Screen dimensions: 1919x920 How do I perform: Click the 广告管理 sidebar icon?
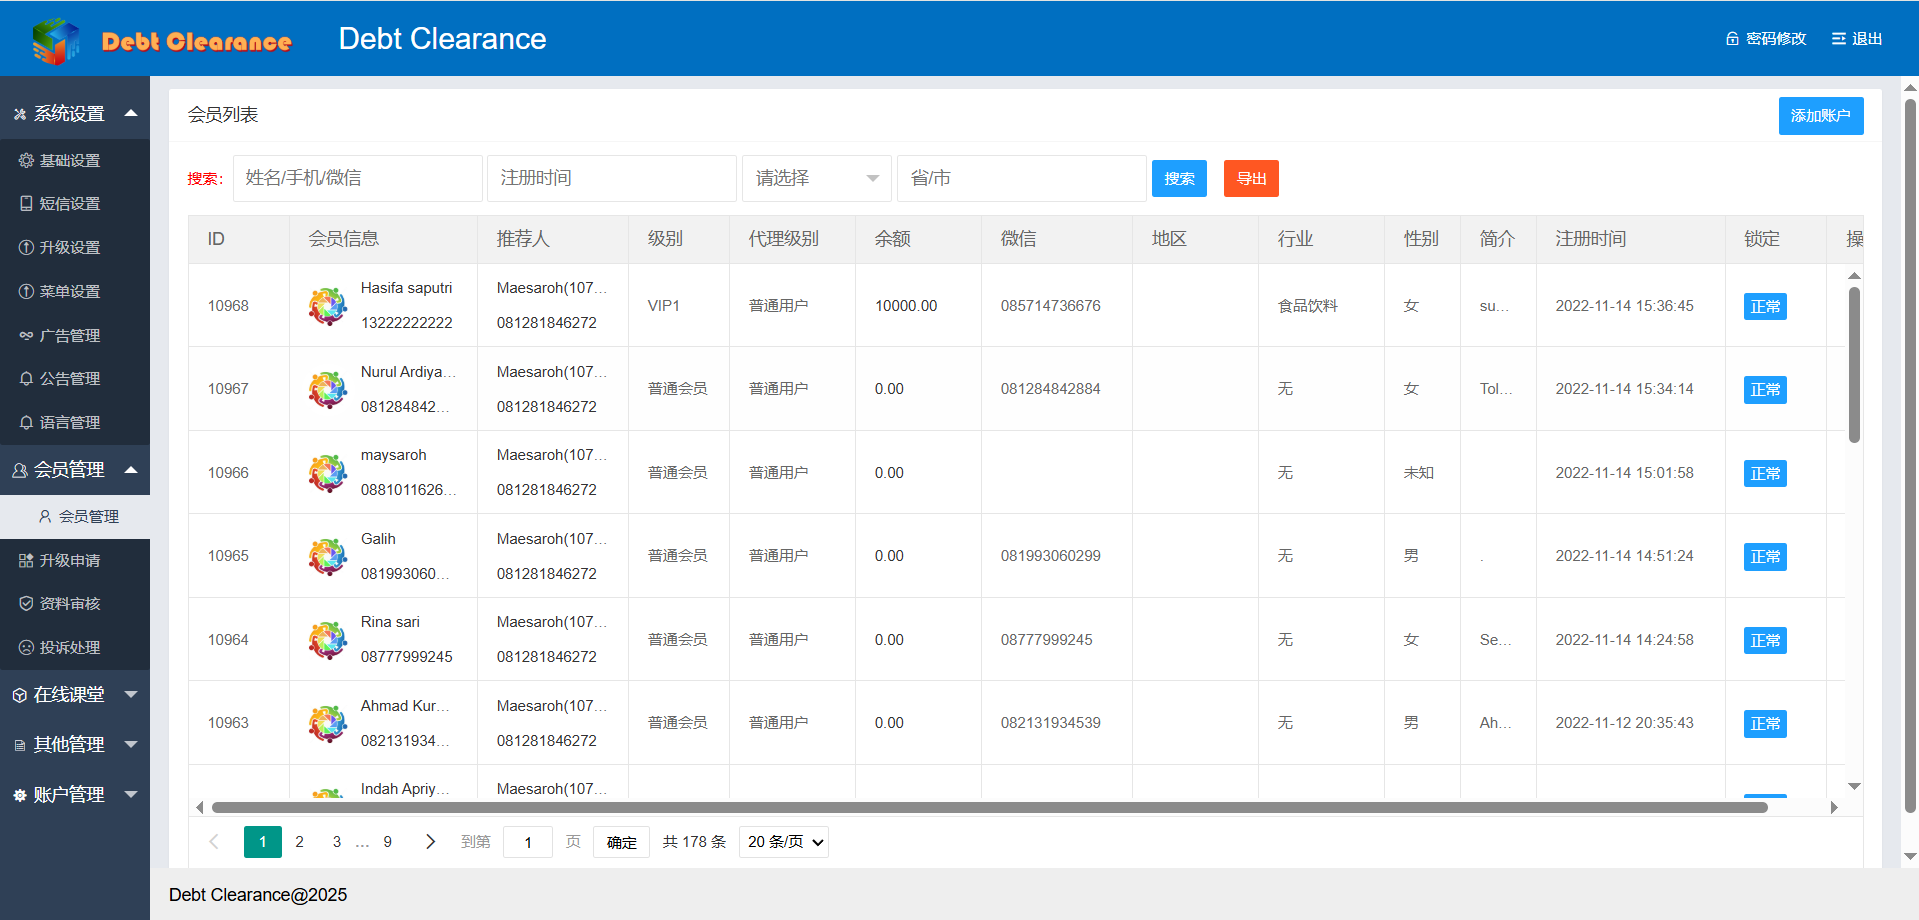26,336
